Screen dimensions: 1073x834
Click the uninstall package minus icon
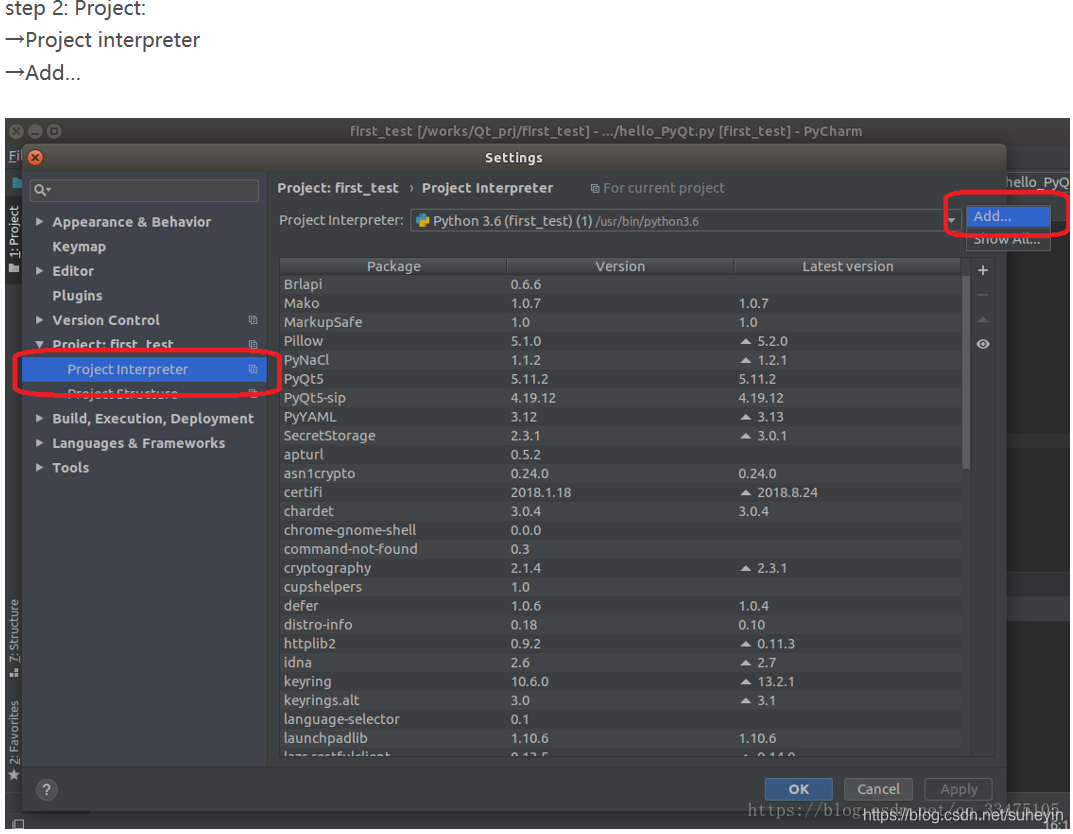click(983, 295)
